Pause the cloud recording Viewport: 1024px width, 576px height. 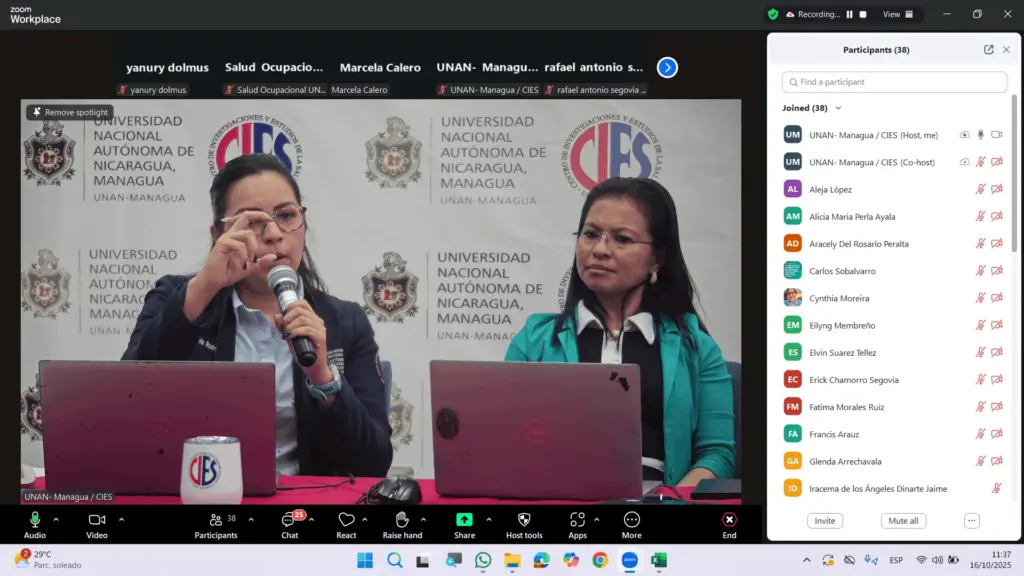[850, 14]
